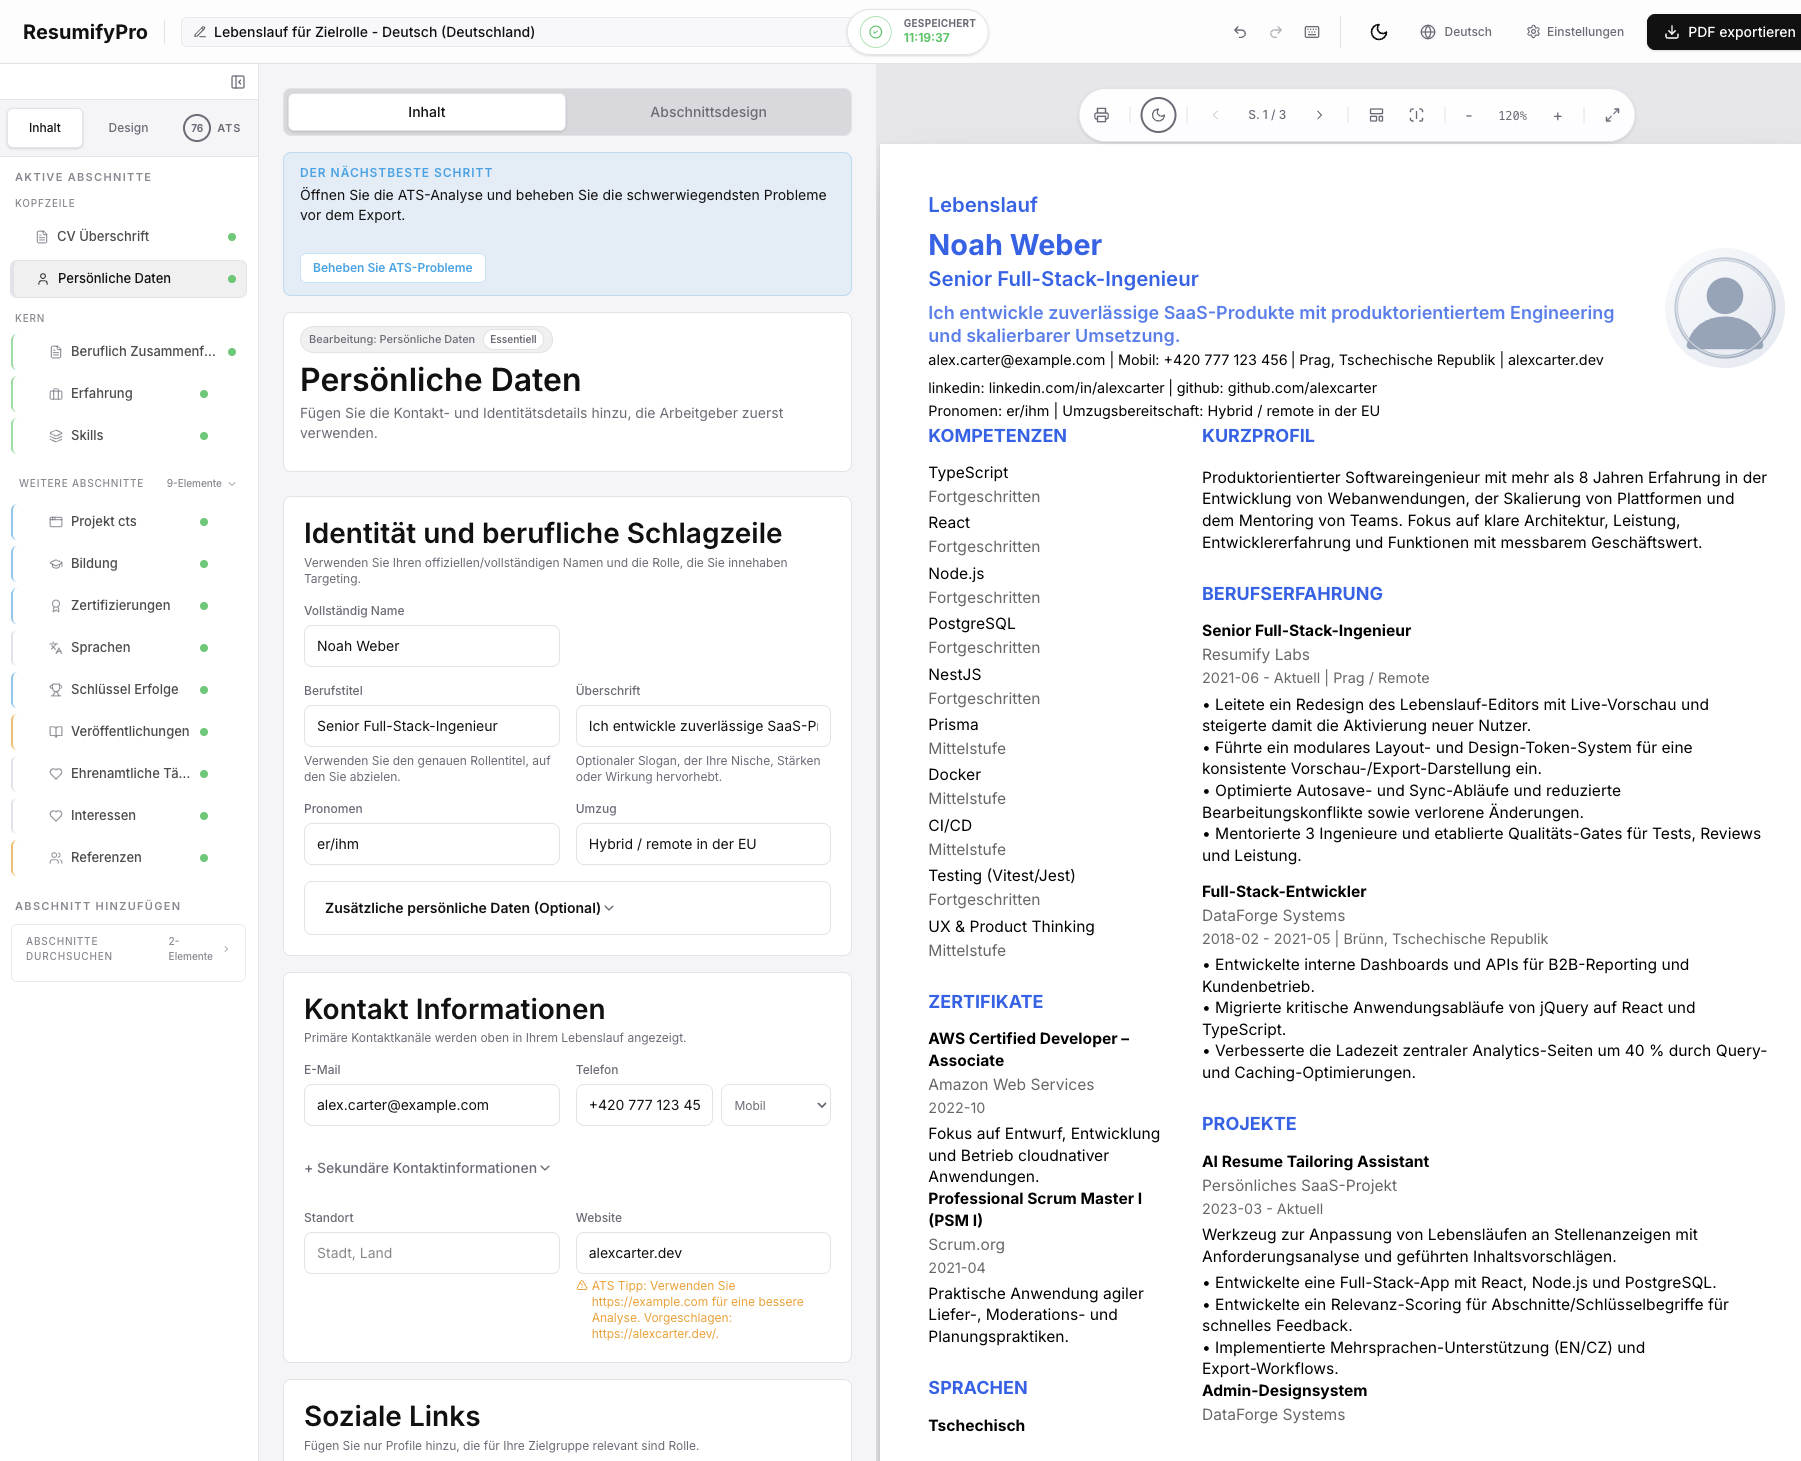
Task: Click the page layout view icon
Action: (x=1376, y=116)
